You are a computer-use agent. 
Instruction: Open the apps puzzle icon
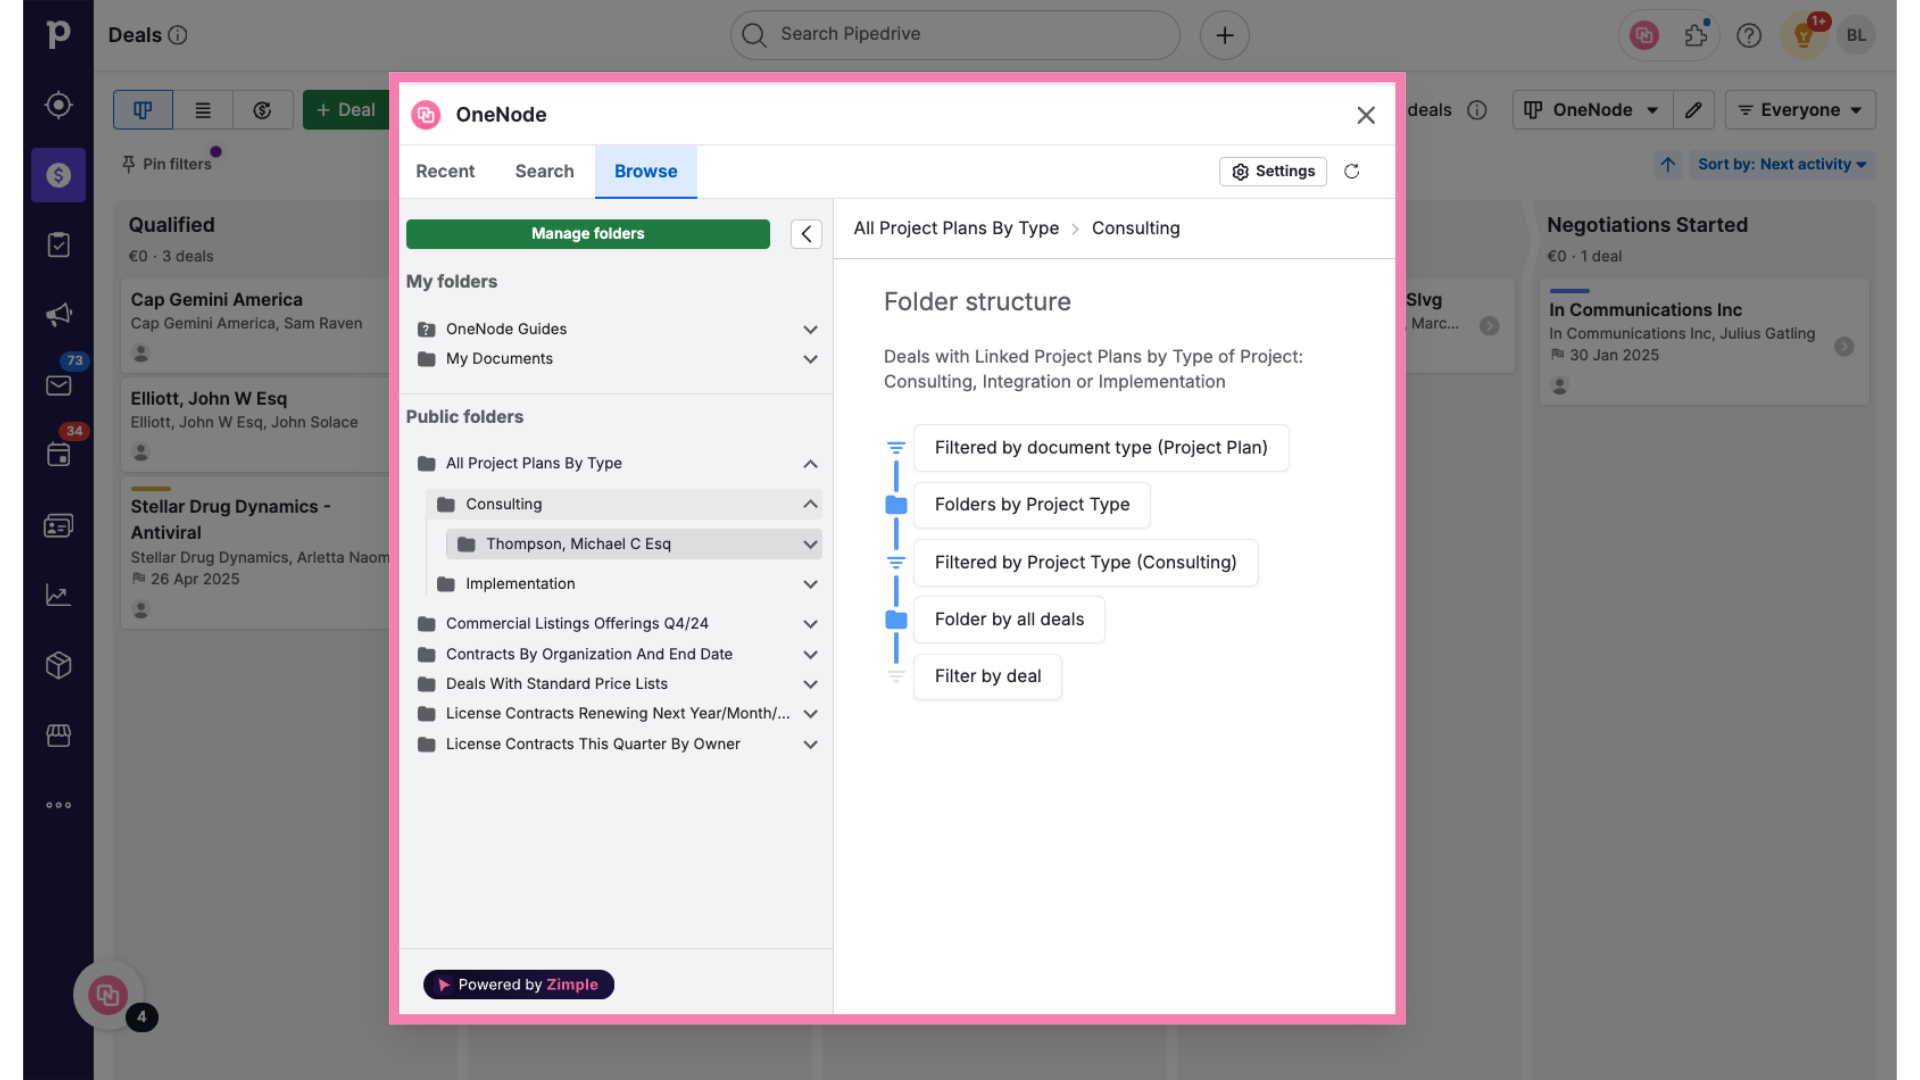1696,35
